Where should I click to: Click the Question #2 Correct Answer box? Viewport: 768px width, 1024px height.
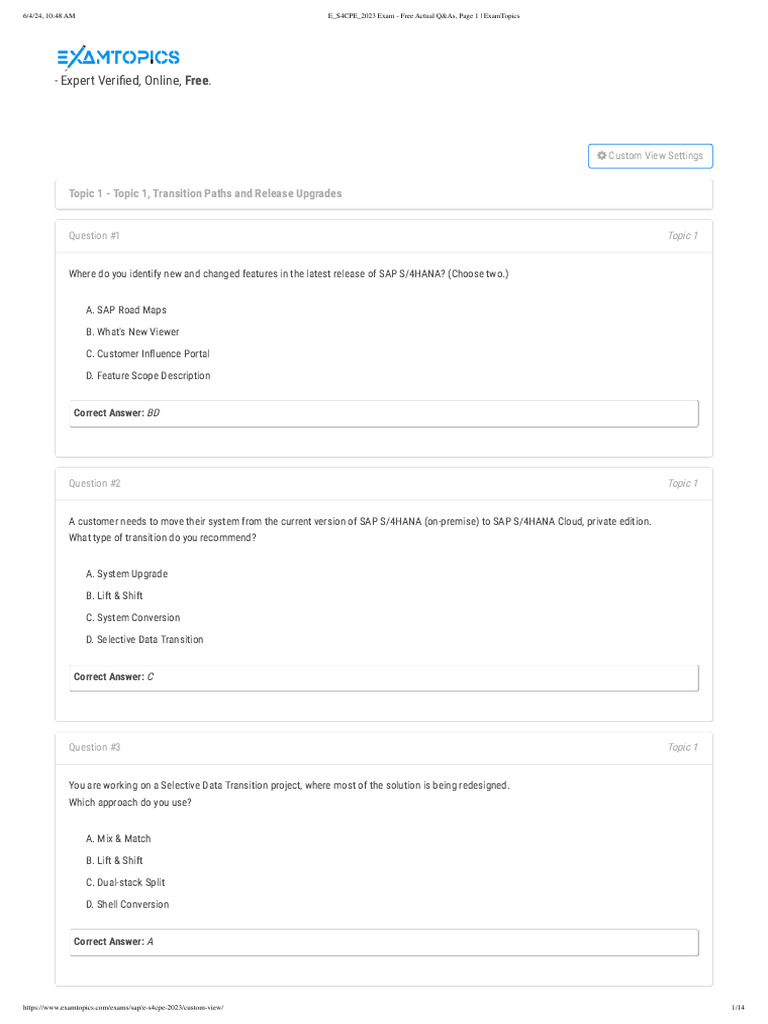(384, 677)
